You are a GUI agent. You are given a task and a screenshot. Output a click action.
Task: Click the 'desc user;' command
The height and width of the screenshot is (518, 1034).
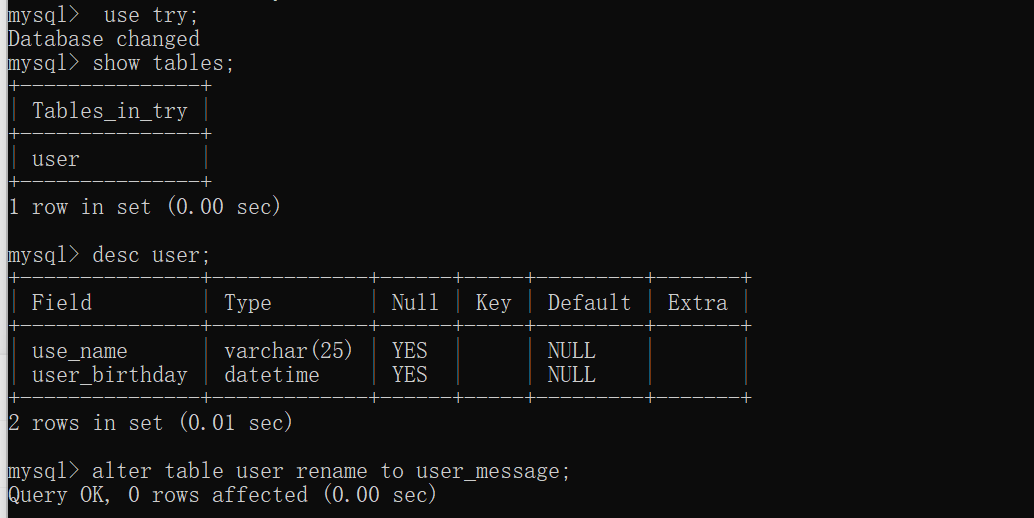click(x=151, y=255)
